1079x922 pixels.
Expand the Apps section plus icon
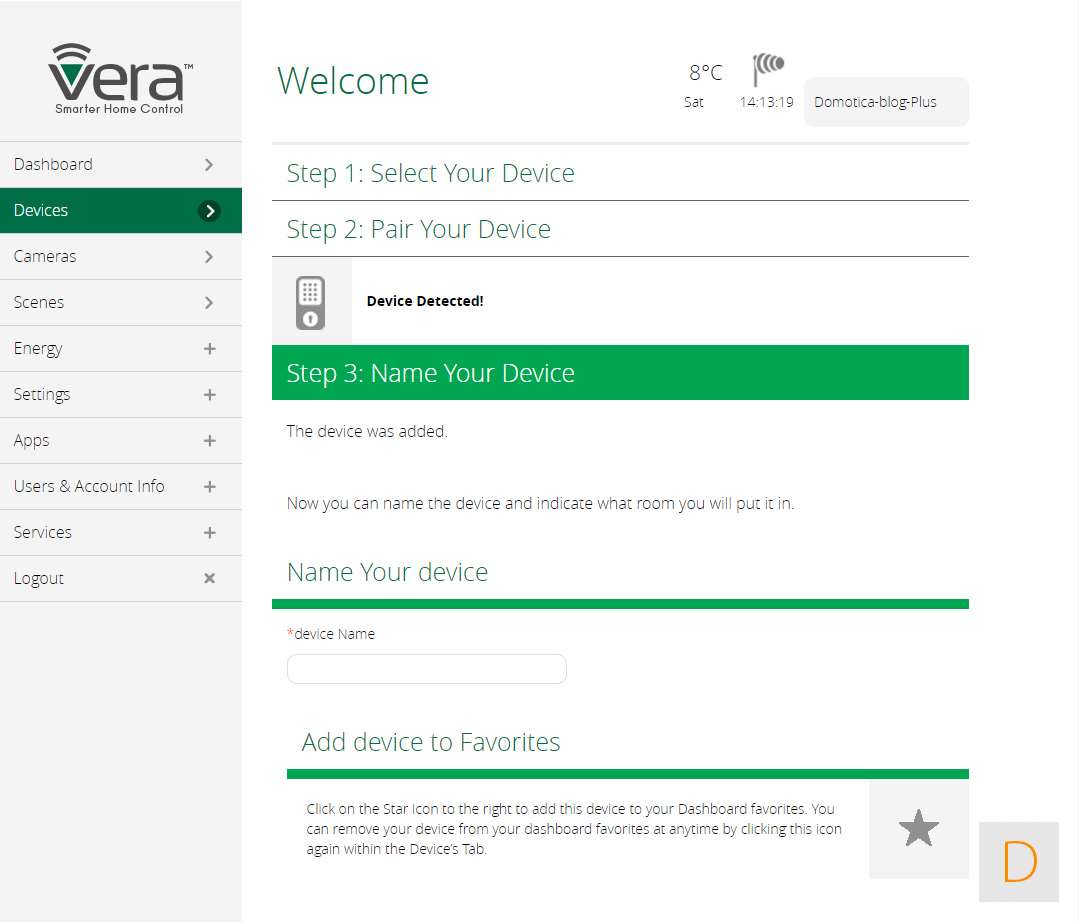(x=209, y=441)
